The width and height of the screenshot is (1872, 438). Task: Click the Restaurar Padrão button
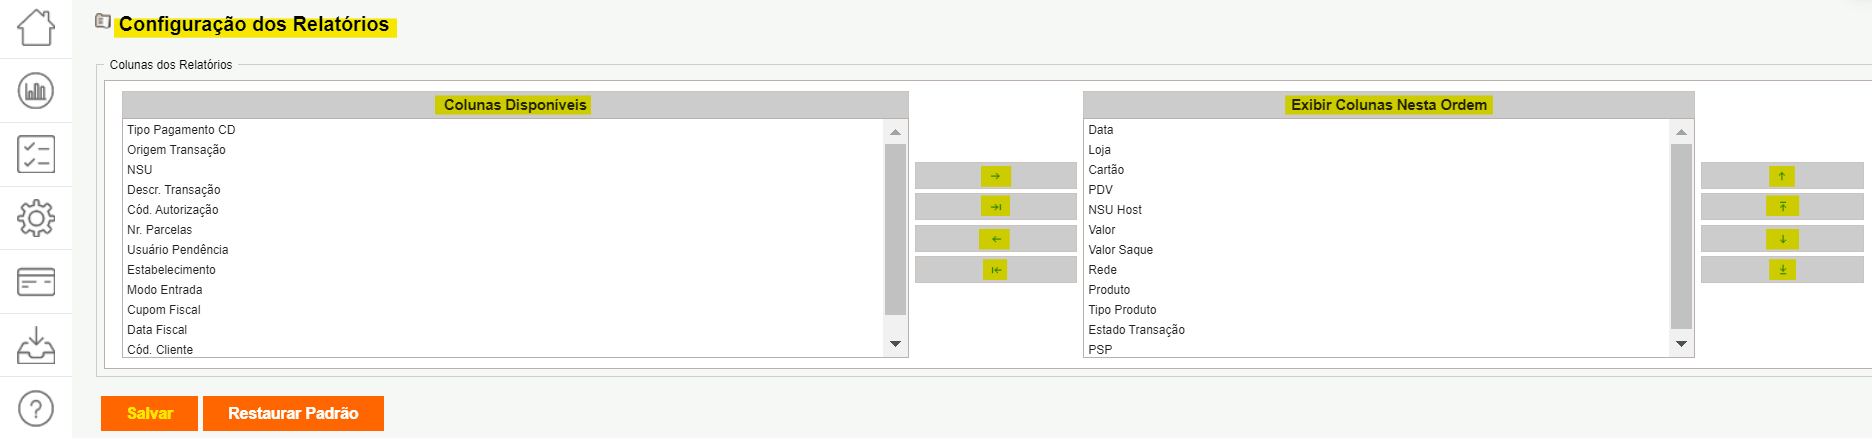click(x=293, y=413)
